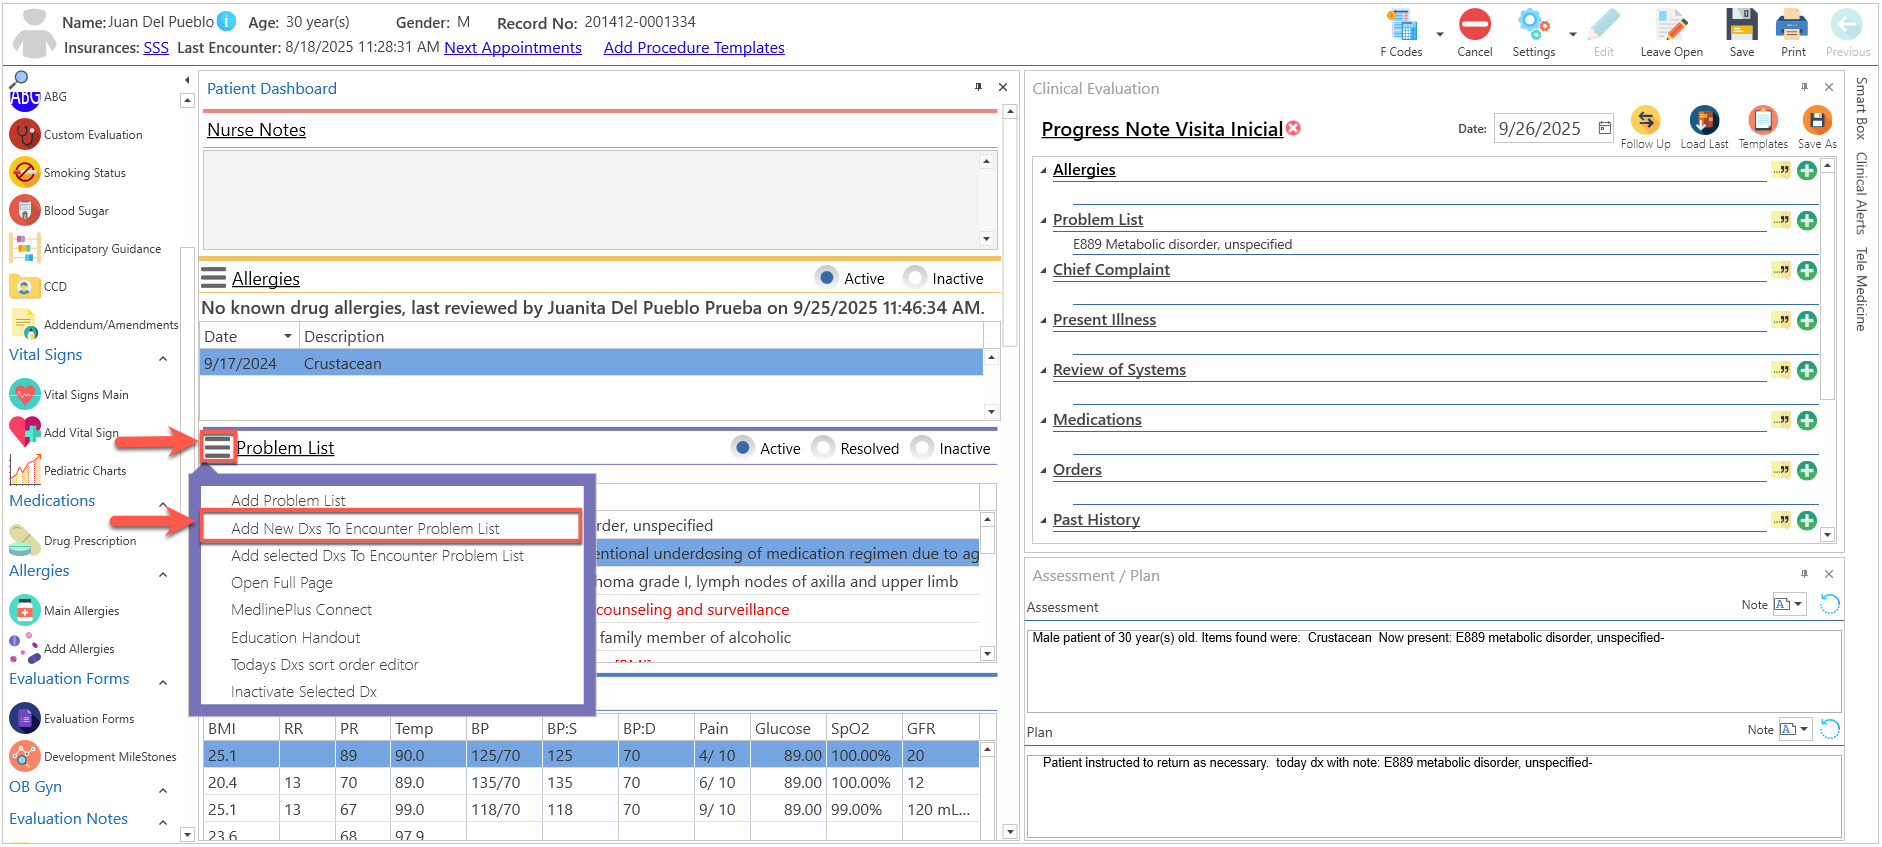The image size is (1882, 847).
Task: Open the Tele Medicine side tab
Action: click(1861, 289)
